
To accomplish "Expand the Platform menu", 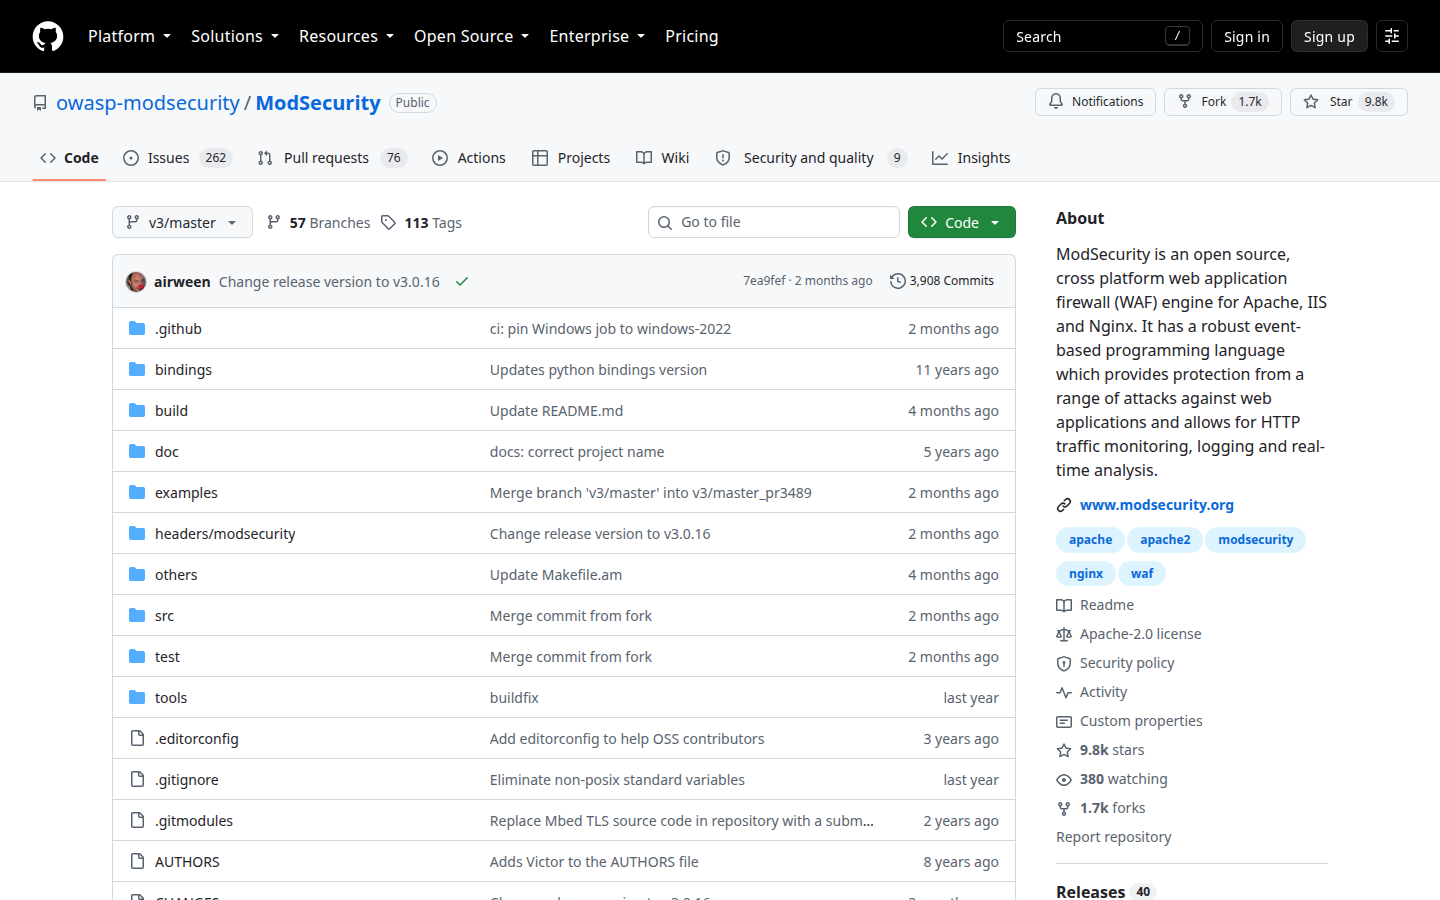I will coord(129,36).
